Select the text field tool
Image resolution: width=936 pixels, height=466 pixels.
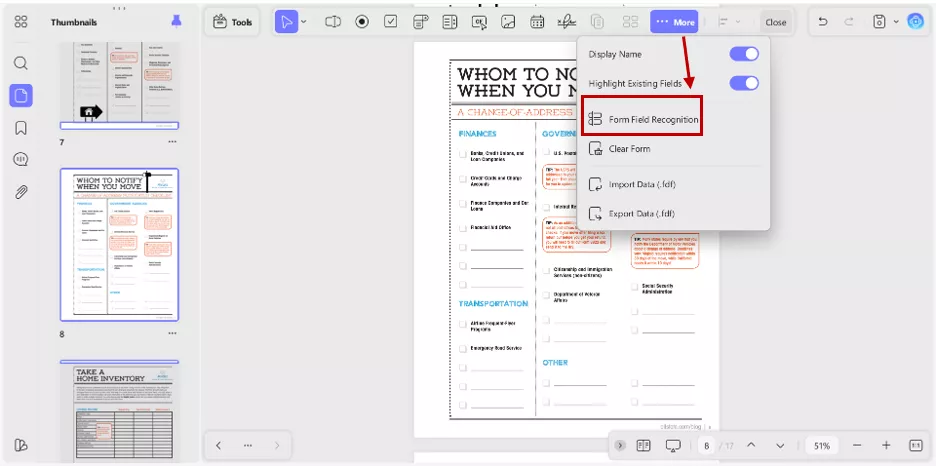pyautogui.click(x=332, y=22)
